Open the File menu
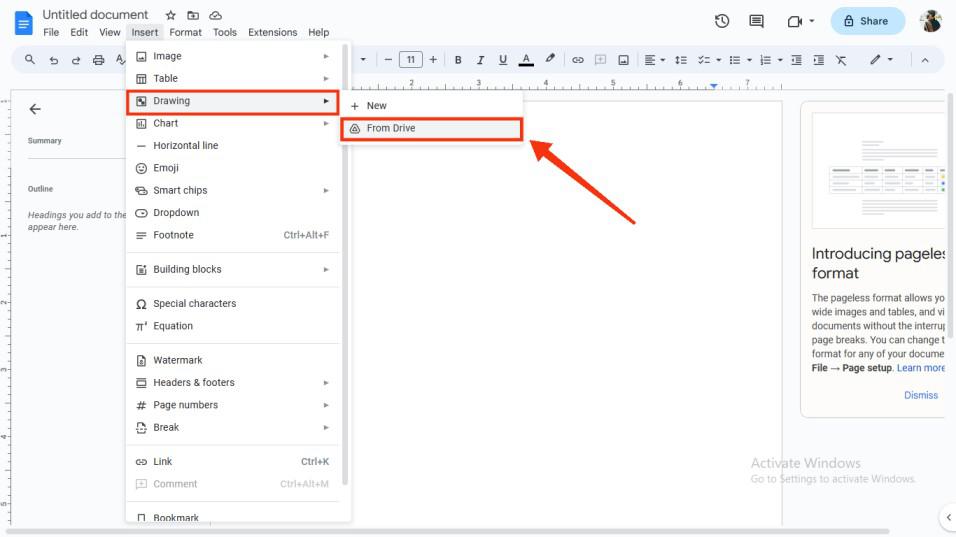Image resolution: width=956 pixels, height=537 pixels. click(51, 32)
